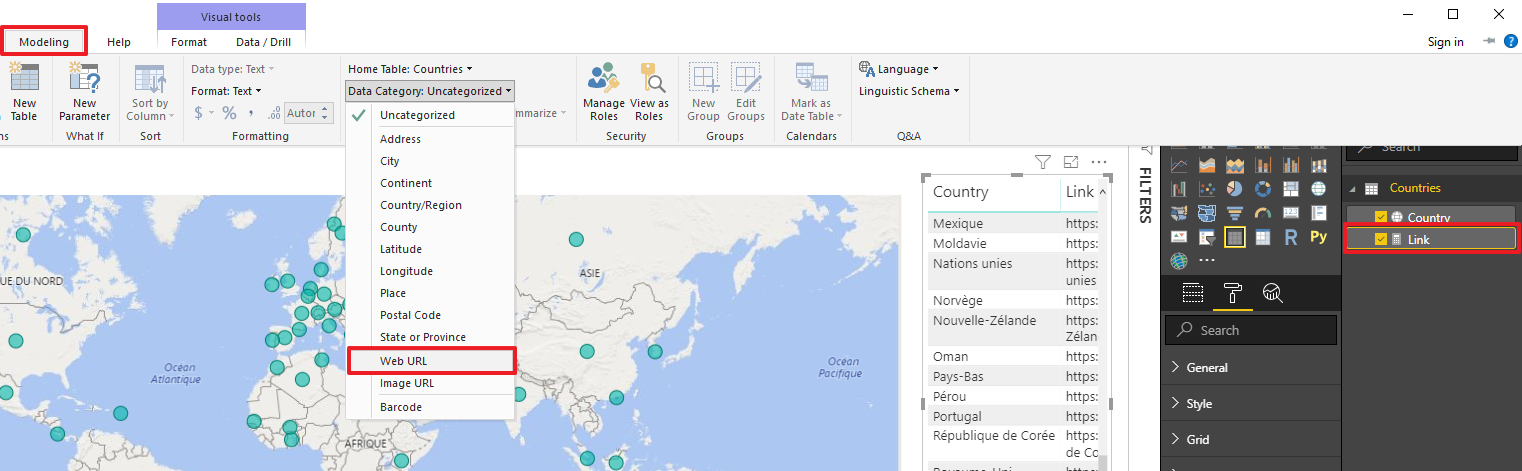Image resolution: width=1522 pixels, height=471 pixels.
Task: Open the Data / Drill tab
Action: pyautogui.click(x=263, y=42)
